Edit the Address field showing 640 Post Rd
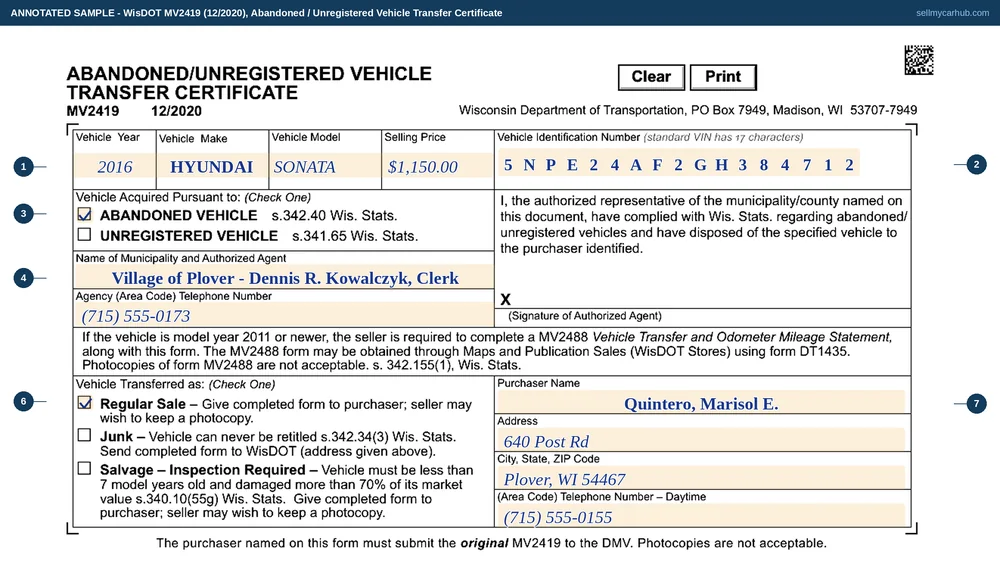1000x570 pixels. tap(701, 440)
